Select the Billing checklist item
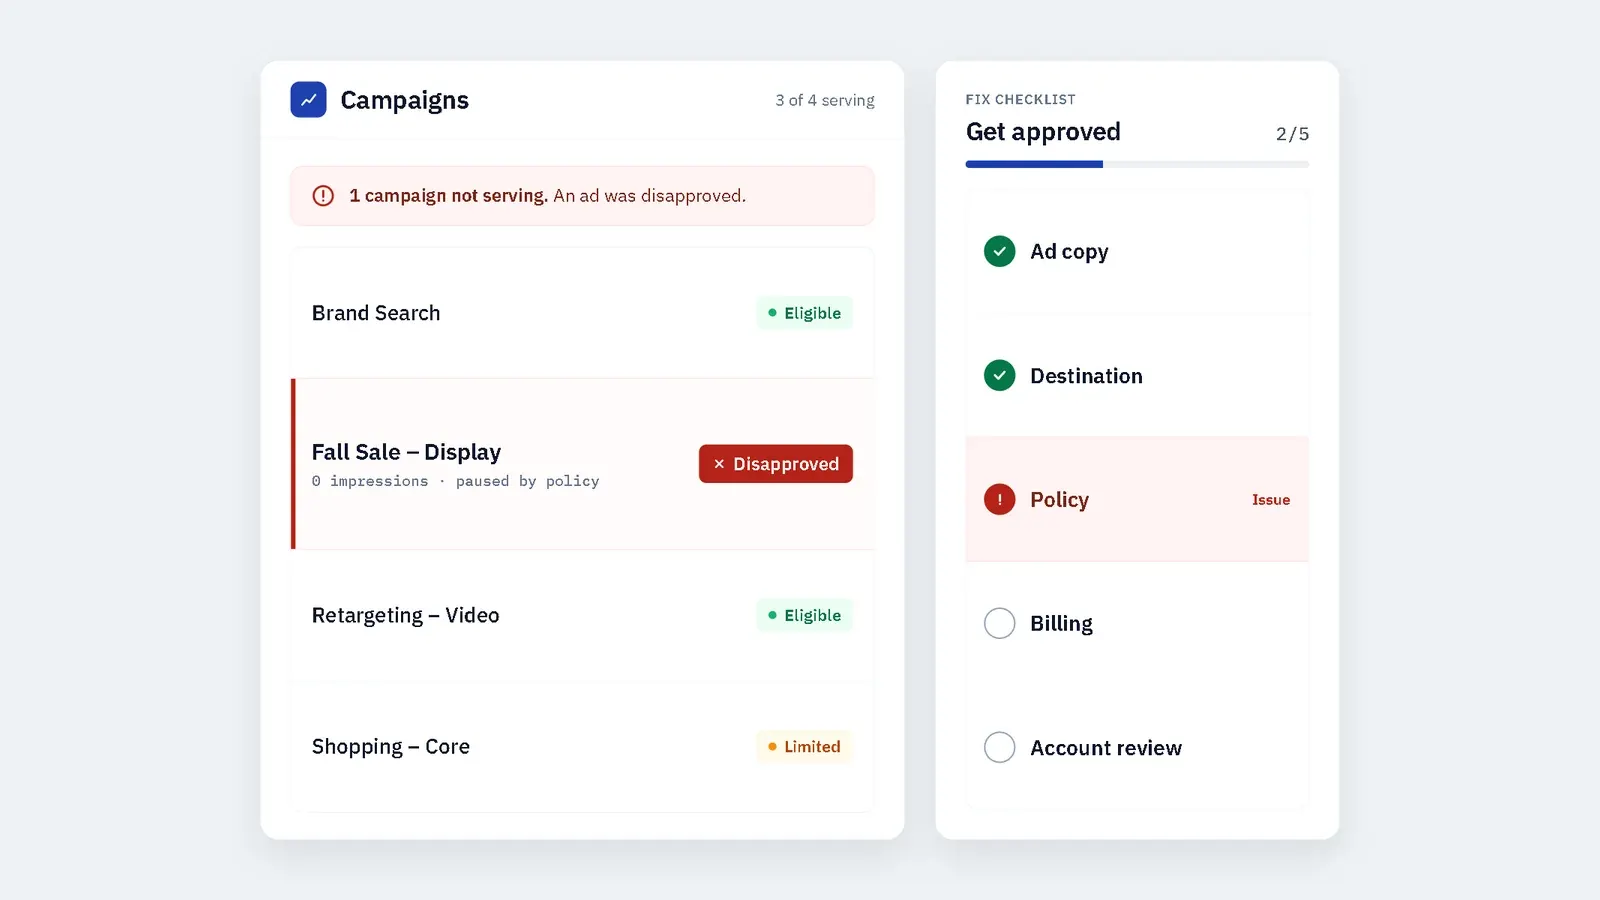1600x900 pixels. (x=1137, y=623)
